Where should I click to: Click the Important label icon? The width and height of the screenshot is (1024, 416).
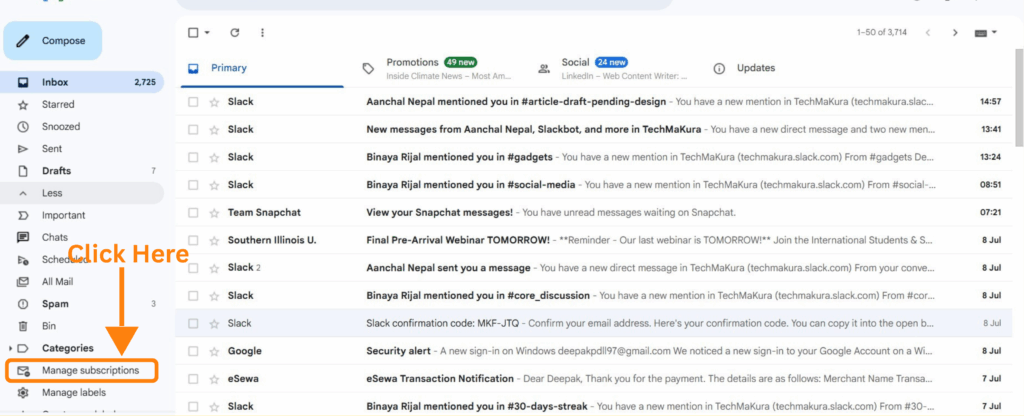pyautogui.click(x=23, y=216)
